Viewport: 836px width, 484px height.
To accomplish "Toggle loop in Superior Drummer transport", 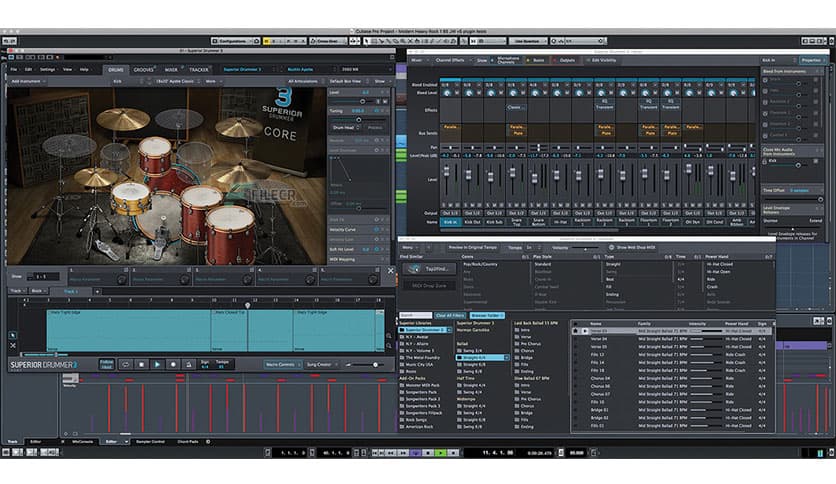I will coord(126,365).
